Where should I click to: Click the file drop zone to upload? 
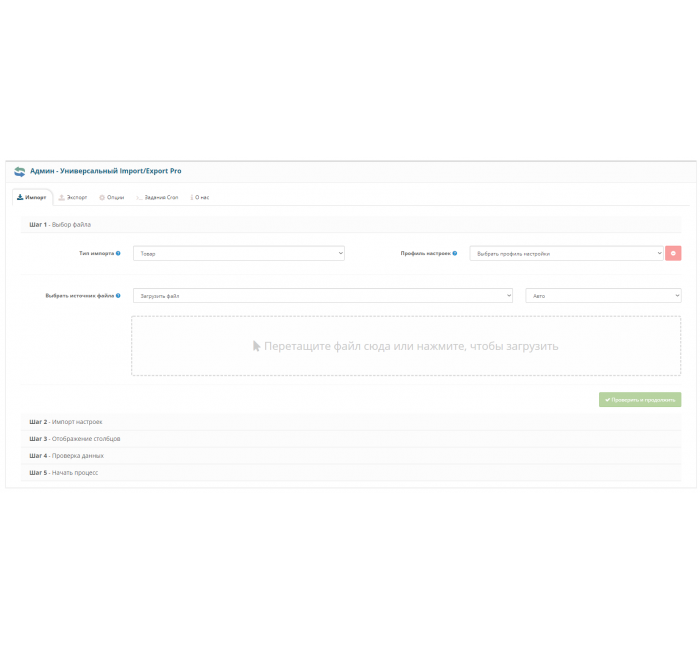pos(406,346)
